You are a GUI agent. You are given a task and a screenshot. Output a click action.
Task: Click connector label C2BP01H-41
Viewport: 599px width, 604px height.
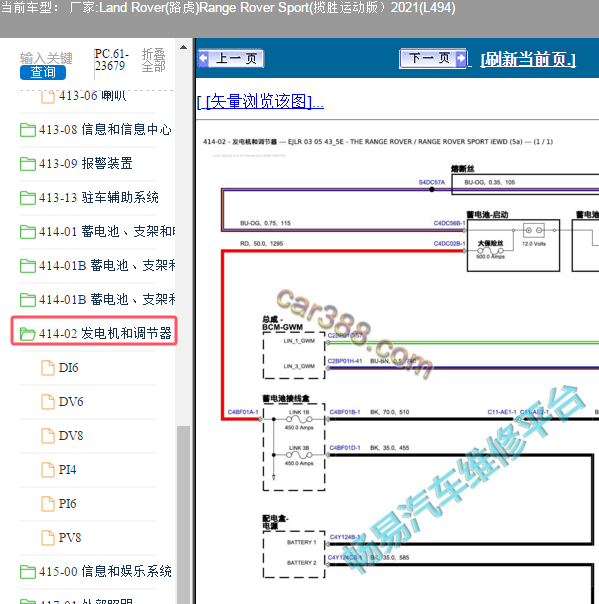pyautogui.click(x=345, y=361)
